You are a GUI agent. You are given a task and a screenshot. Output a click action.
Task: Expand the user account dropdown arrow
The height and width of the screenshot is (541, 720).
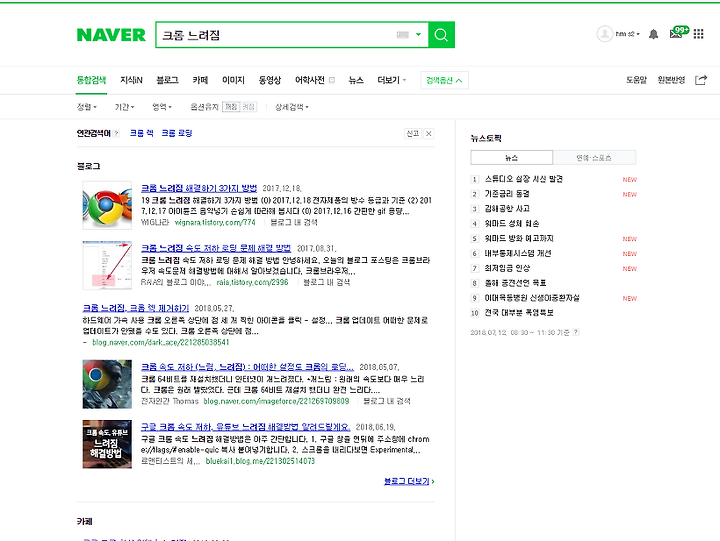638,34
